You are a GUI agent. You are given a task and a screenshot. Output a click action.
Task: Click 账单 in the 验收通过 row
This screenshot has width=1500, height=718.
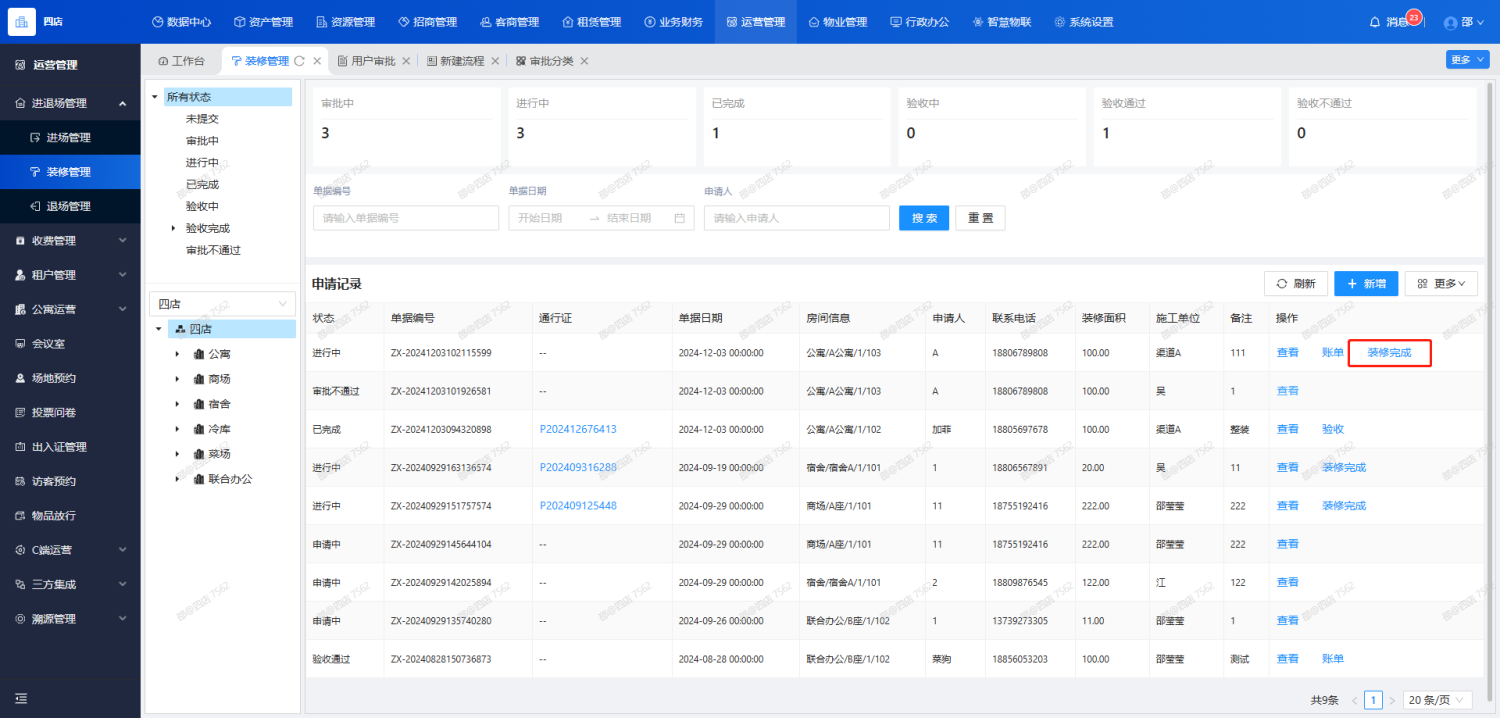(1333, 659)
